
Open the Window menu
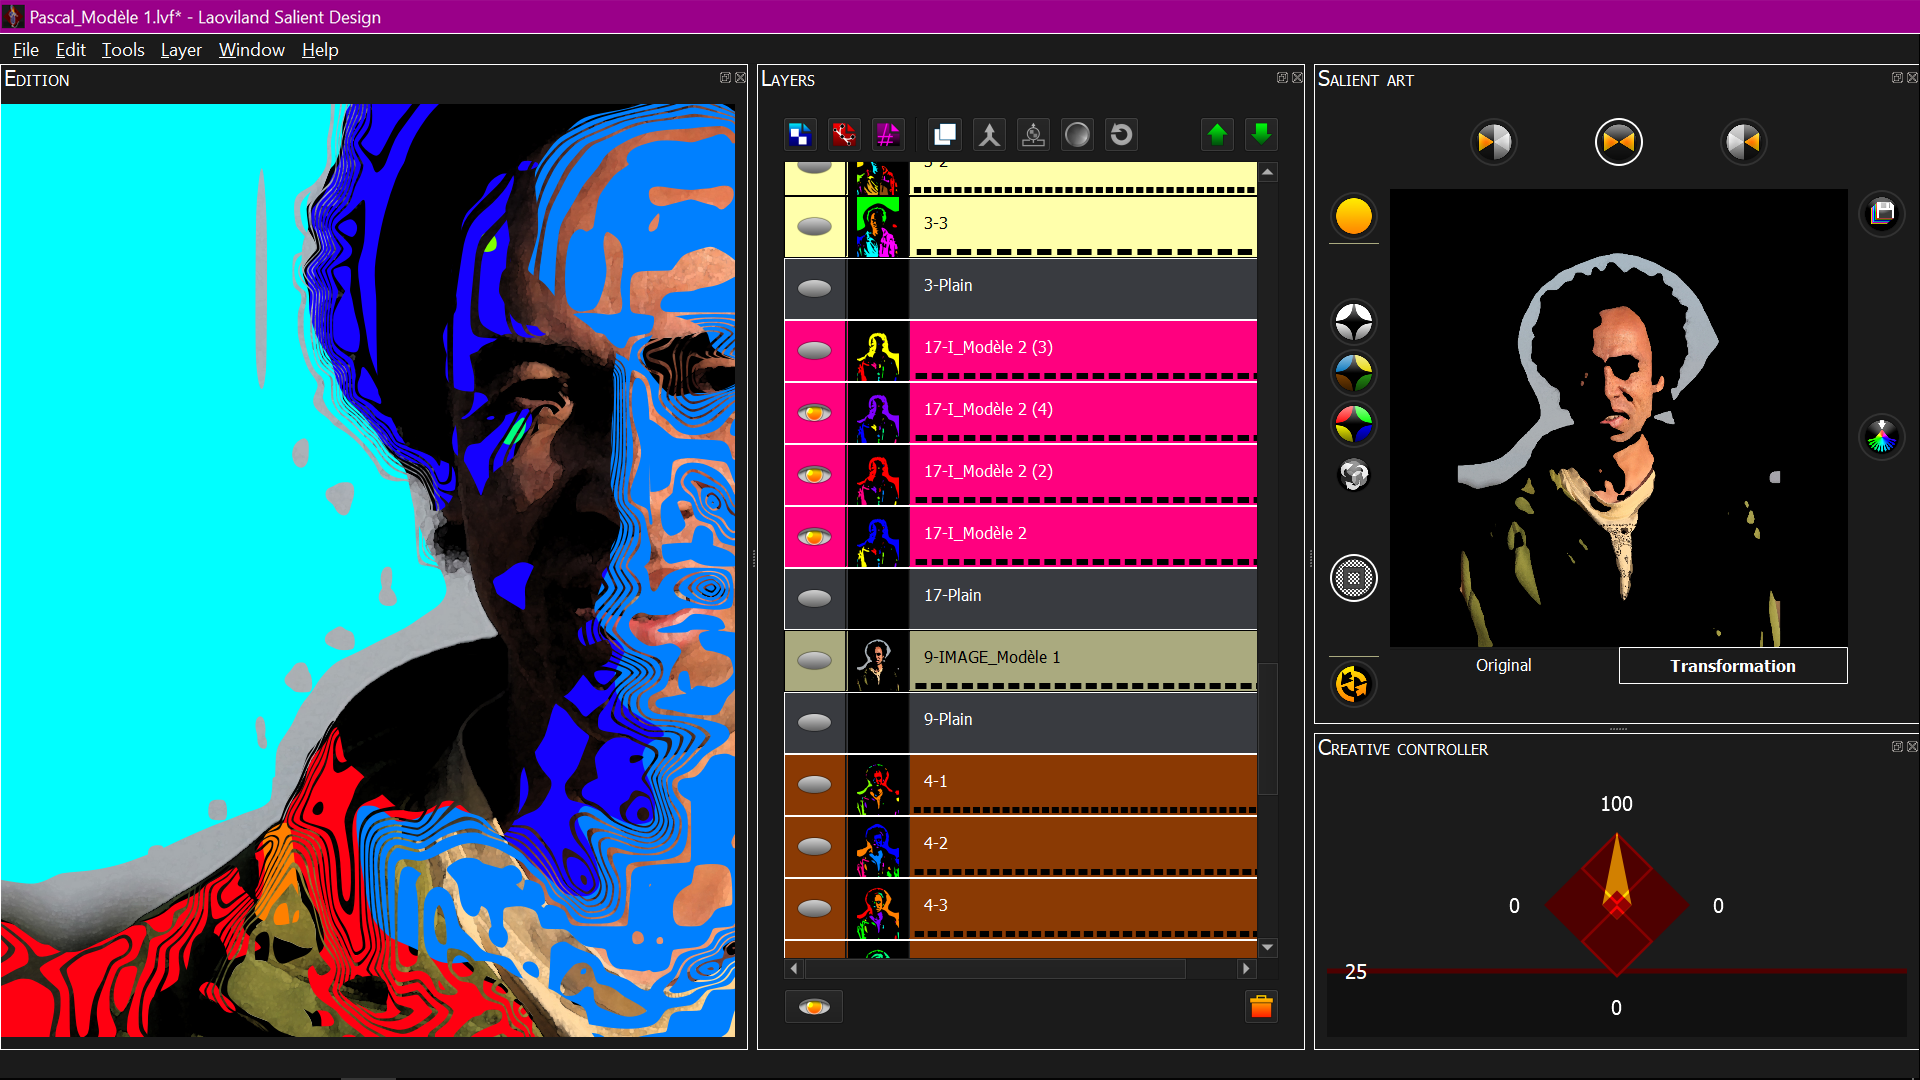click(x=252, y=50)
